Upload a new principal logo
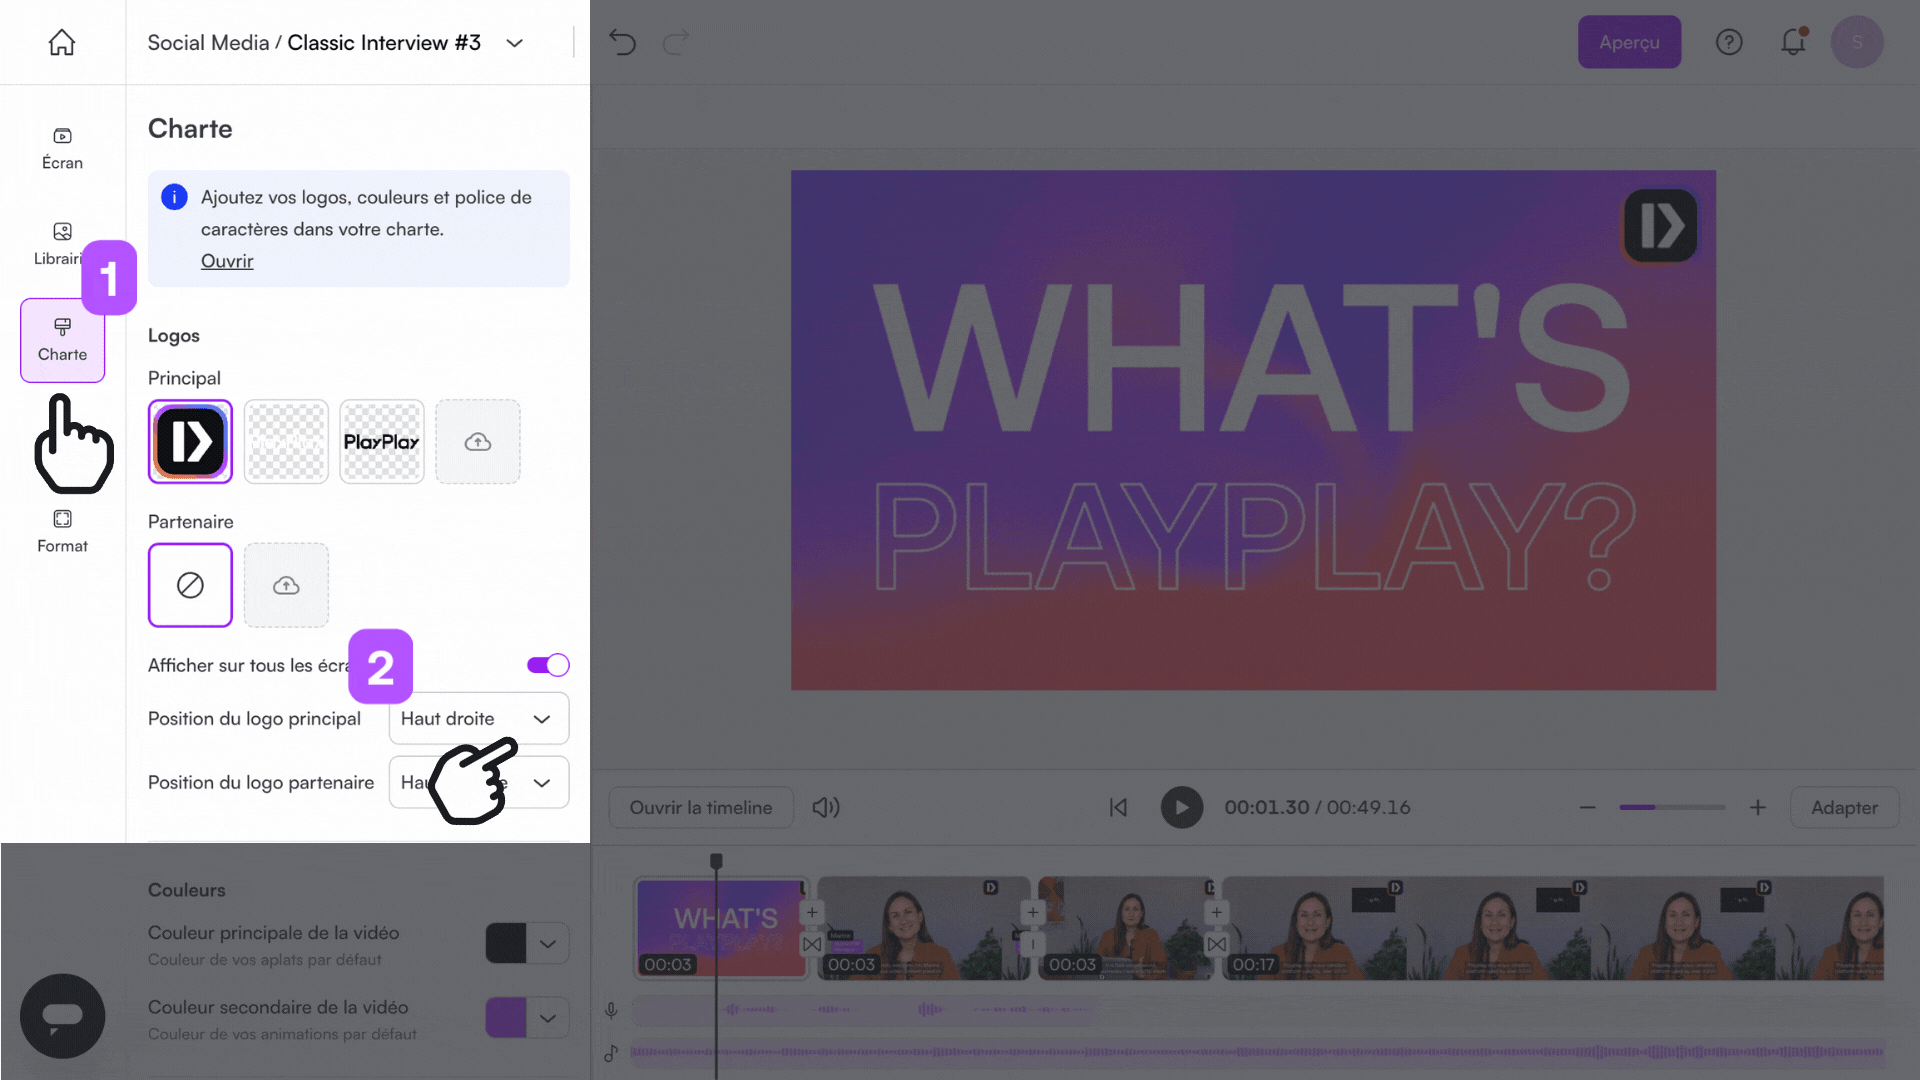 click(478, 442)
